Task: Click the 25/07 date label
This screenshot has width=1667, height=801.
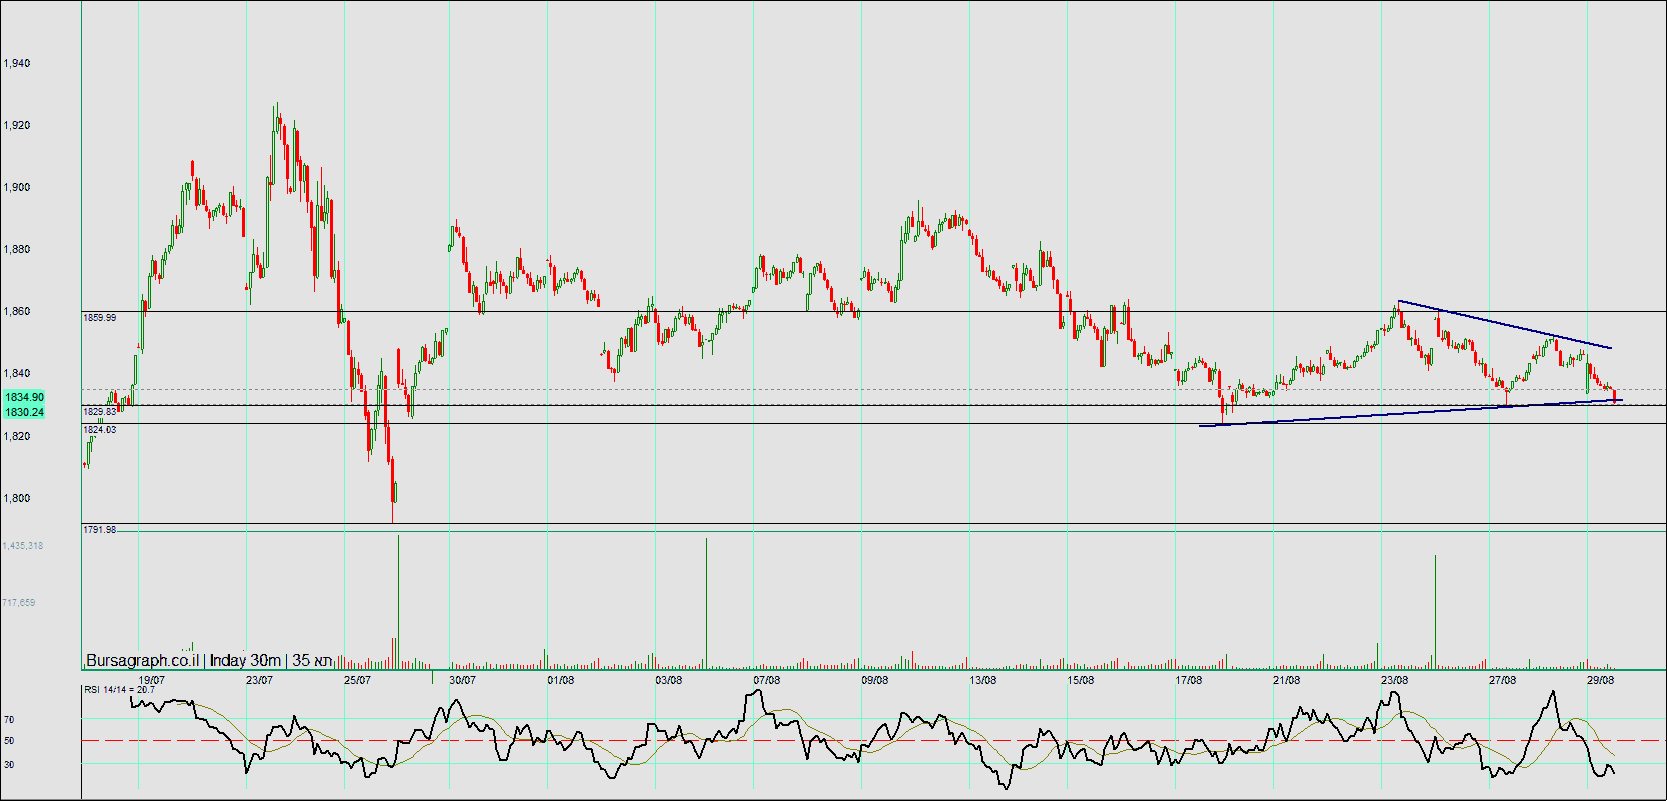Action: [357, 680]
